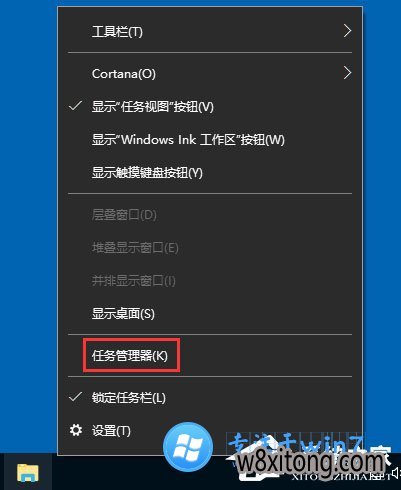Select 堆叠显示窗口(E) menu item
This screenshot has width=401, height=490.
(x=210, y=248)
